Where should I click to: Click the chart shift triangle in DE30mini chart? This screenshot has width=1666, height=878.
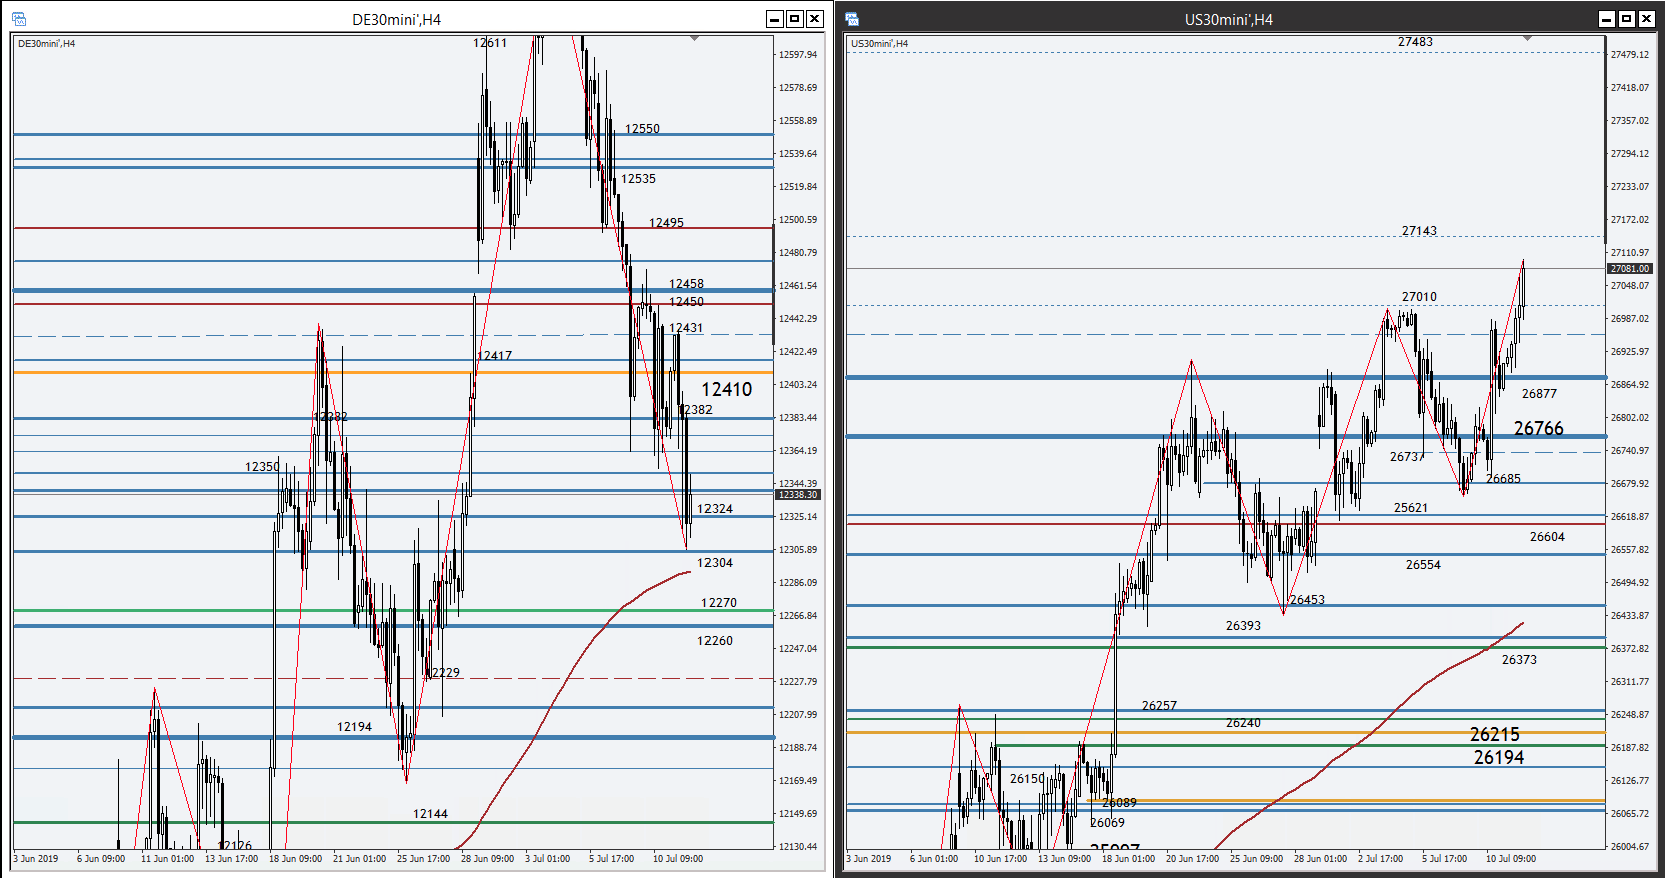coord(694,38)
